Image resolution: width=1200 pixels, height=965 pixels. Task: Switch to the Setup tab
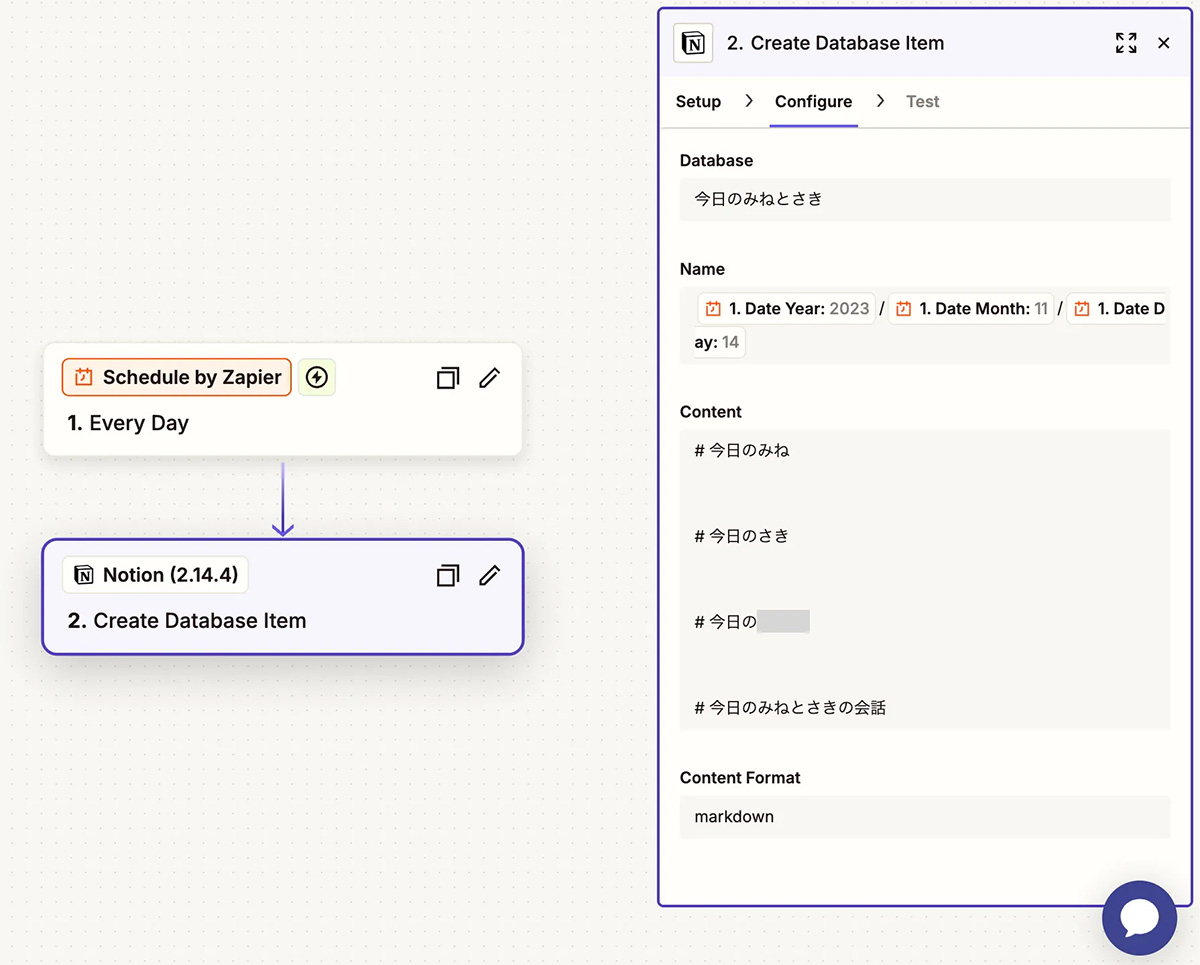pos(698,101)
